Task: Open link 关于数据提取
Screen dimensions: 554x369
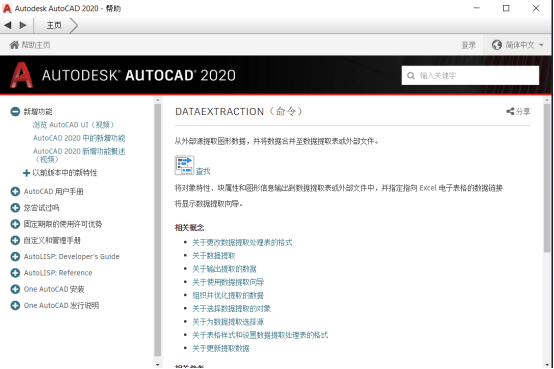Action: pyautogui.click(x=214, y=256)
